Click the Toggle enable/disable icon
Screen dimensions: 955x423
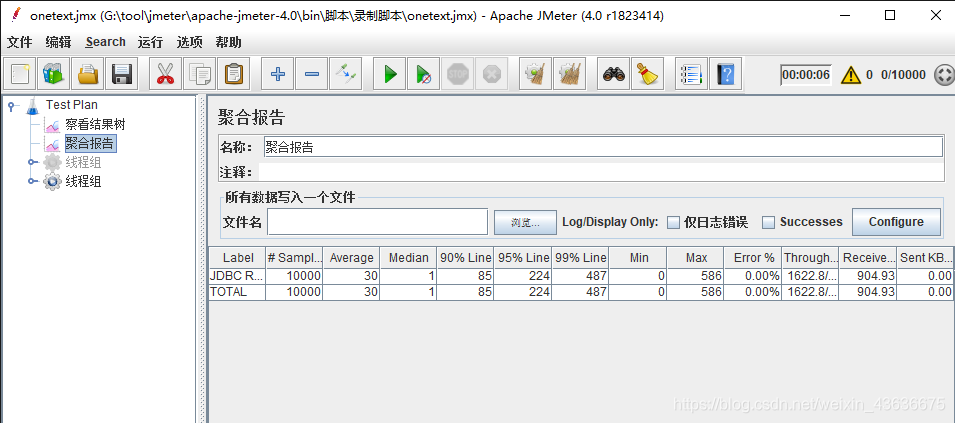tap(346, 74)
